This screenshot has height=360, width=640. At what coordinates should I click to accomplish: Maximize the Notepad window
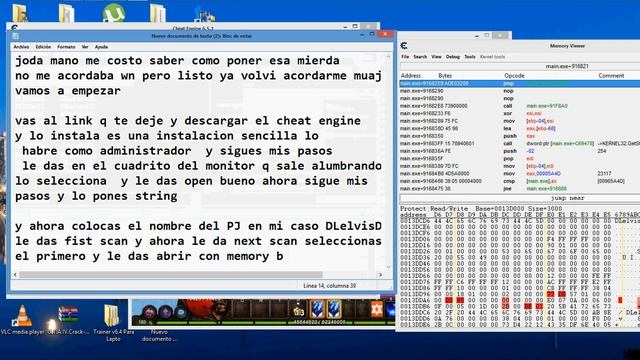coord(372,34)
